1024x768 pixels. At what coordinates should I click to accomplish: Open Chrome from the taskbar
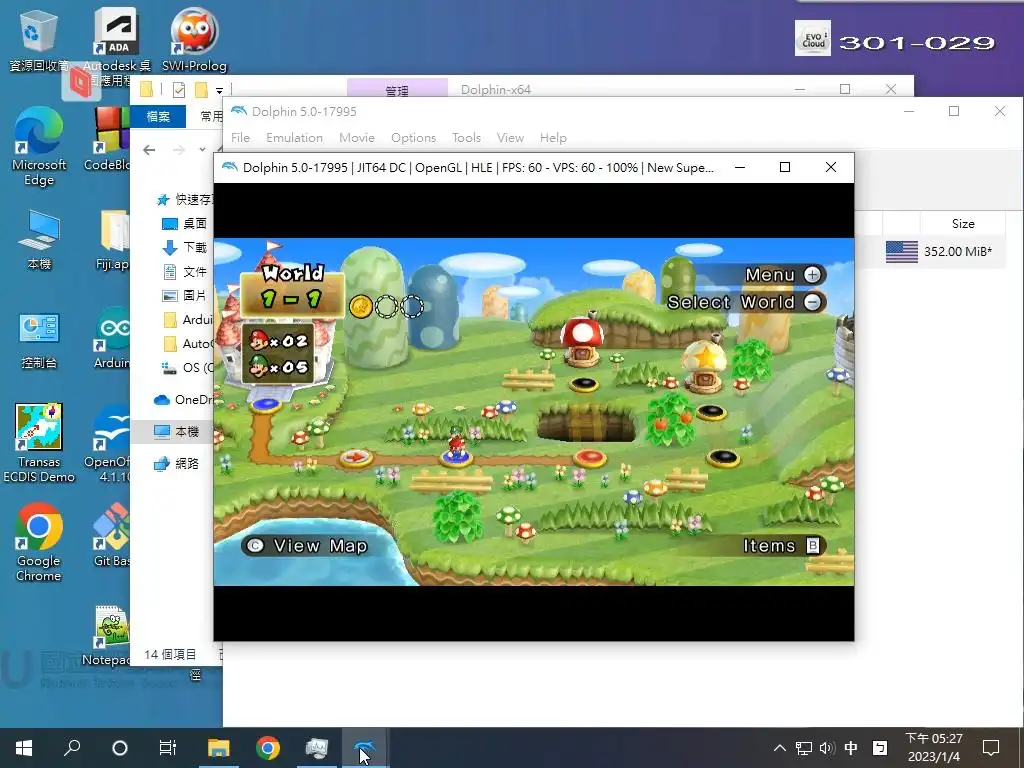click(268, 747)
